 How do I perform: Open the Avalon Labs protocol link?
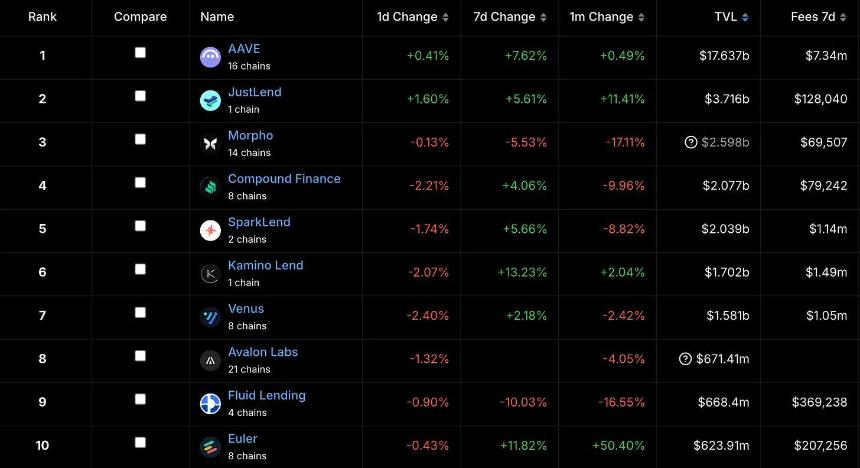point(262,352)
